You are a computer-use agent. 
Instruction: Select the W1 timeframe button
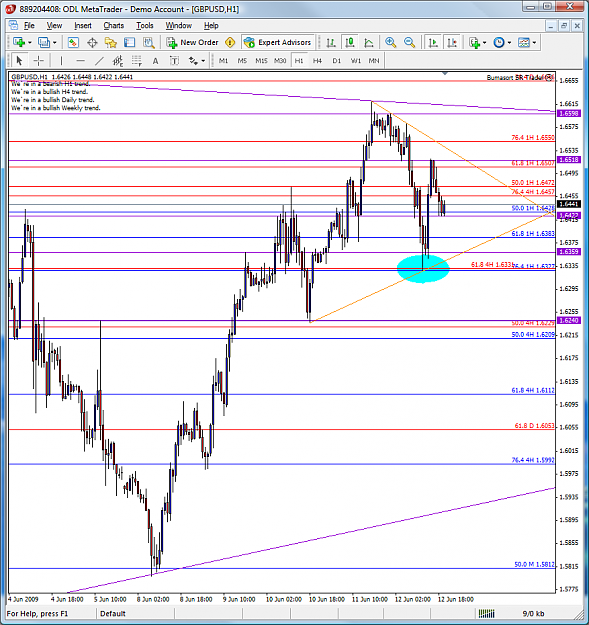355,61
